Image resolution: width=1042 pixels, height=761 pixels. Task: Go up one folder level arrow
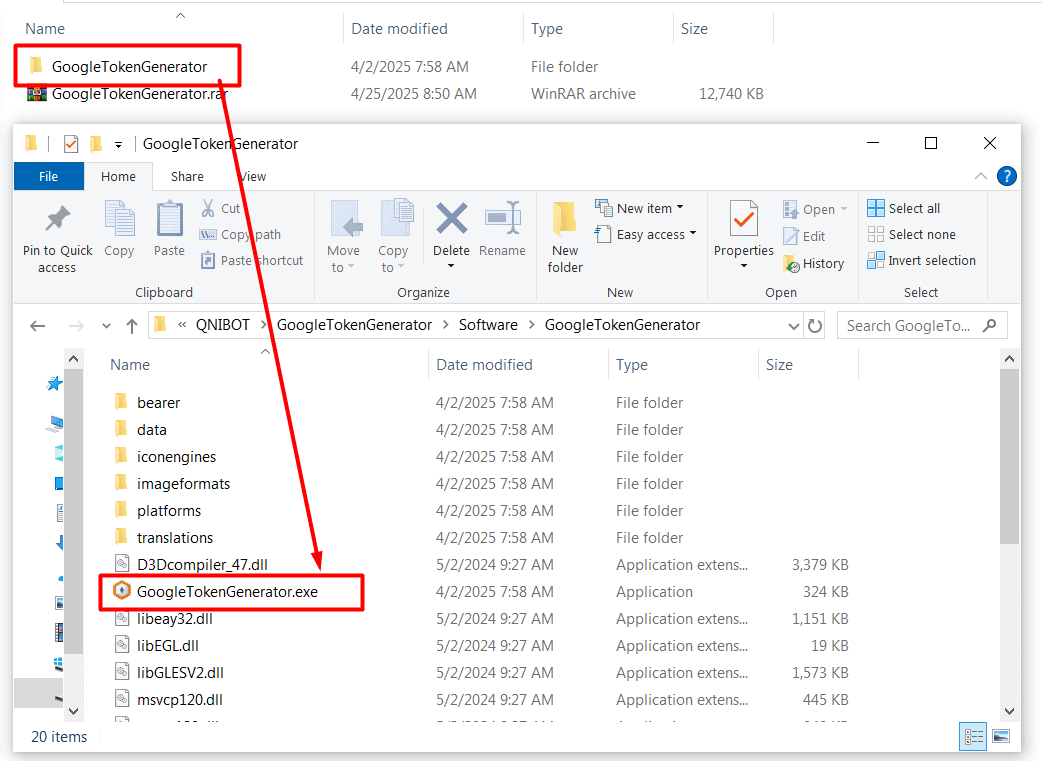[x=132, y=326]
